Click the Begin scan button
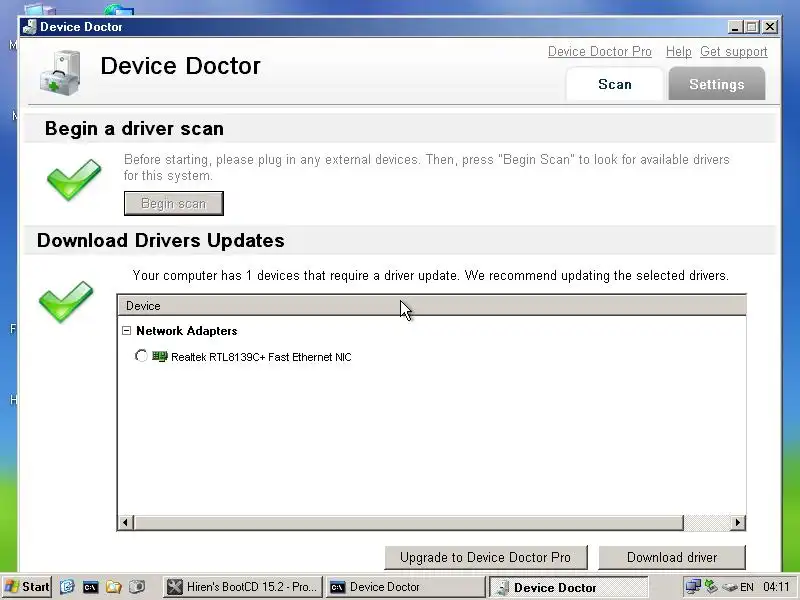This screenshot has width=800, height=600. (173, 204)
